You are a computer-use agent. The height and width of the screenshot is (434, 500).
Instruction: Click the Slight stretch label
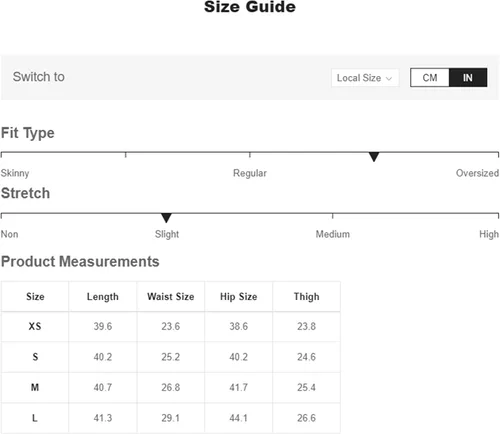[167, 234]
